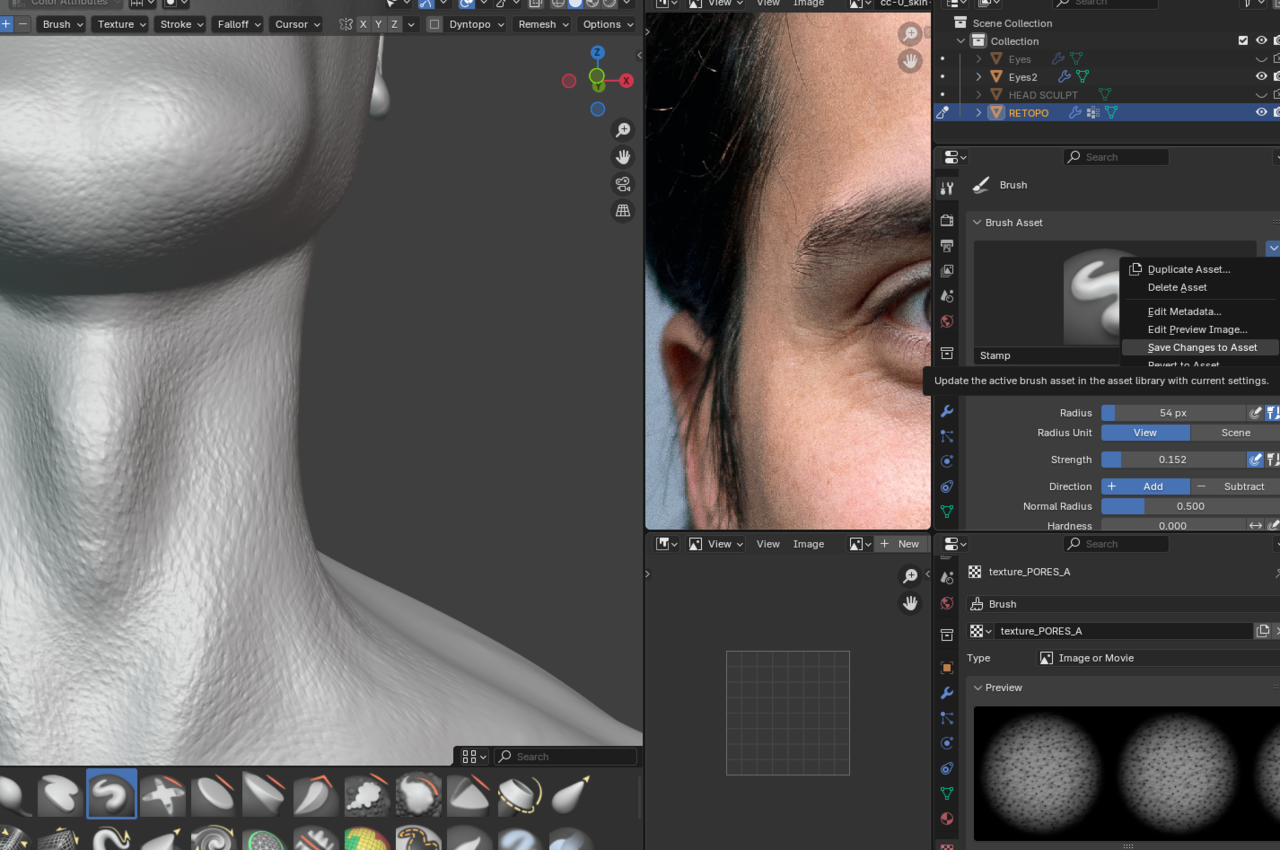Open the Output properties tab in upper editor

point(947,245)
